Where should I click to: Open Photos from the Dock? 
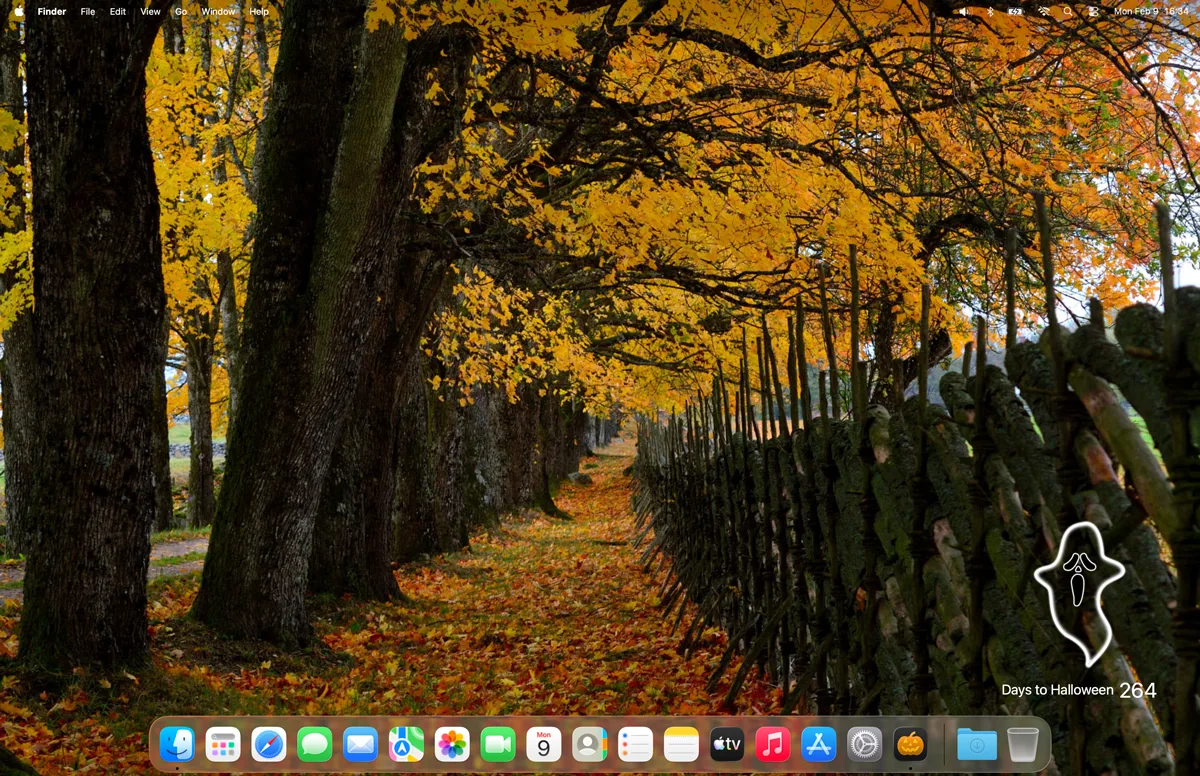point(452,744)
